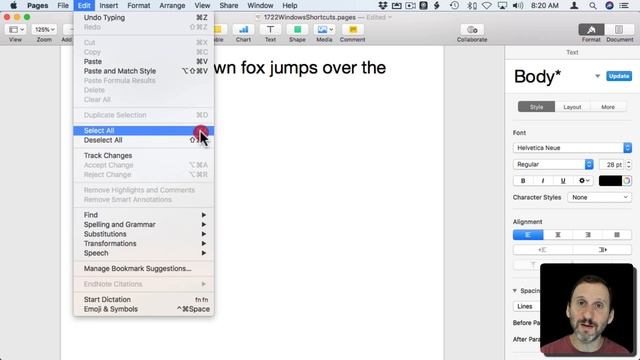Align text center

558,235
